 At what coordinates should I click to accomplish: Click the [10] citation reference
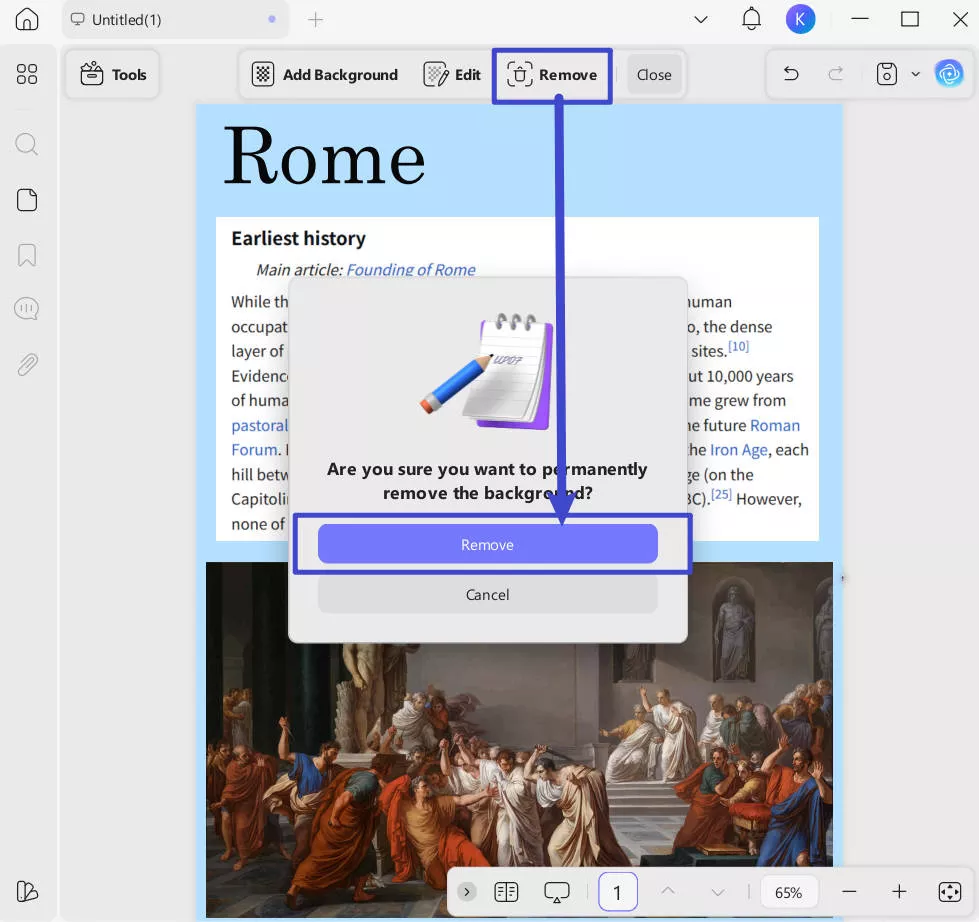[739, 346]
